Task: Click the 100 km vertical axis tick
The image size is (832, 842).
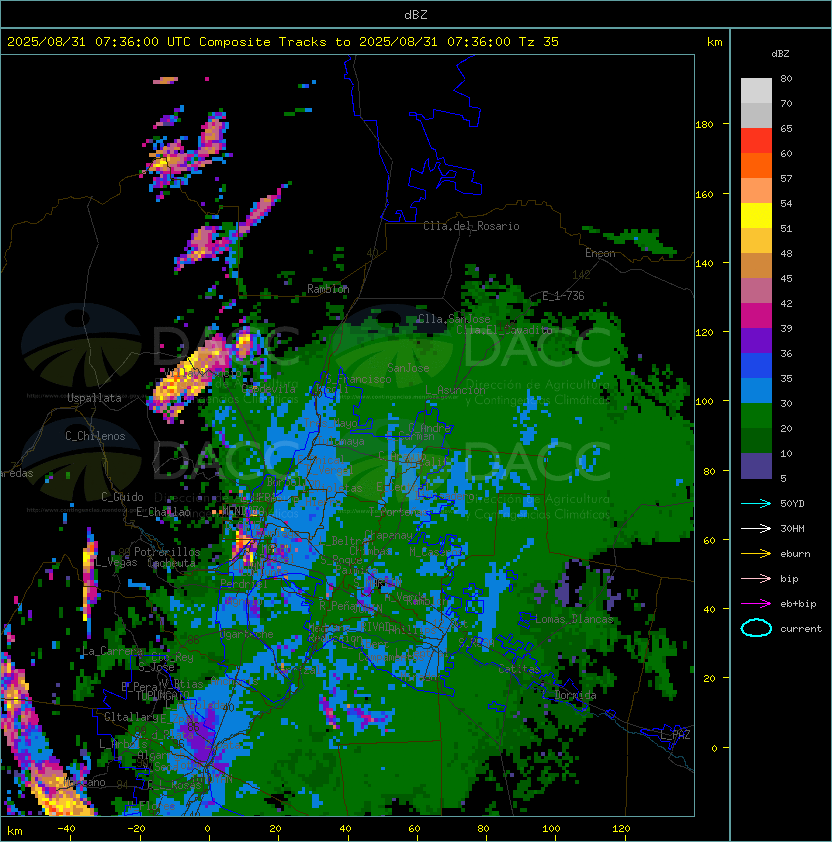Action: (x=704, y=402)
